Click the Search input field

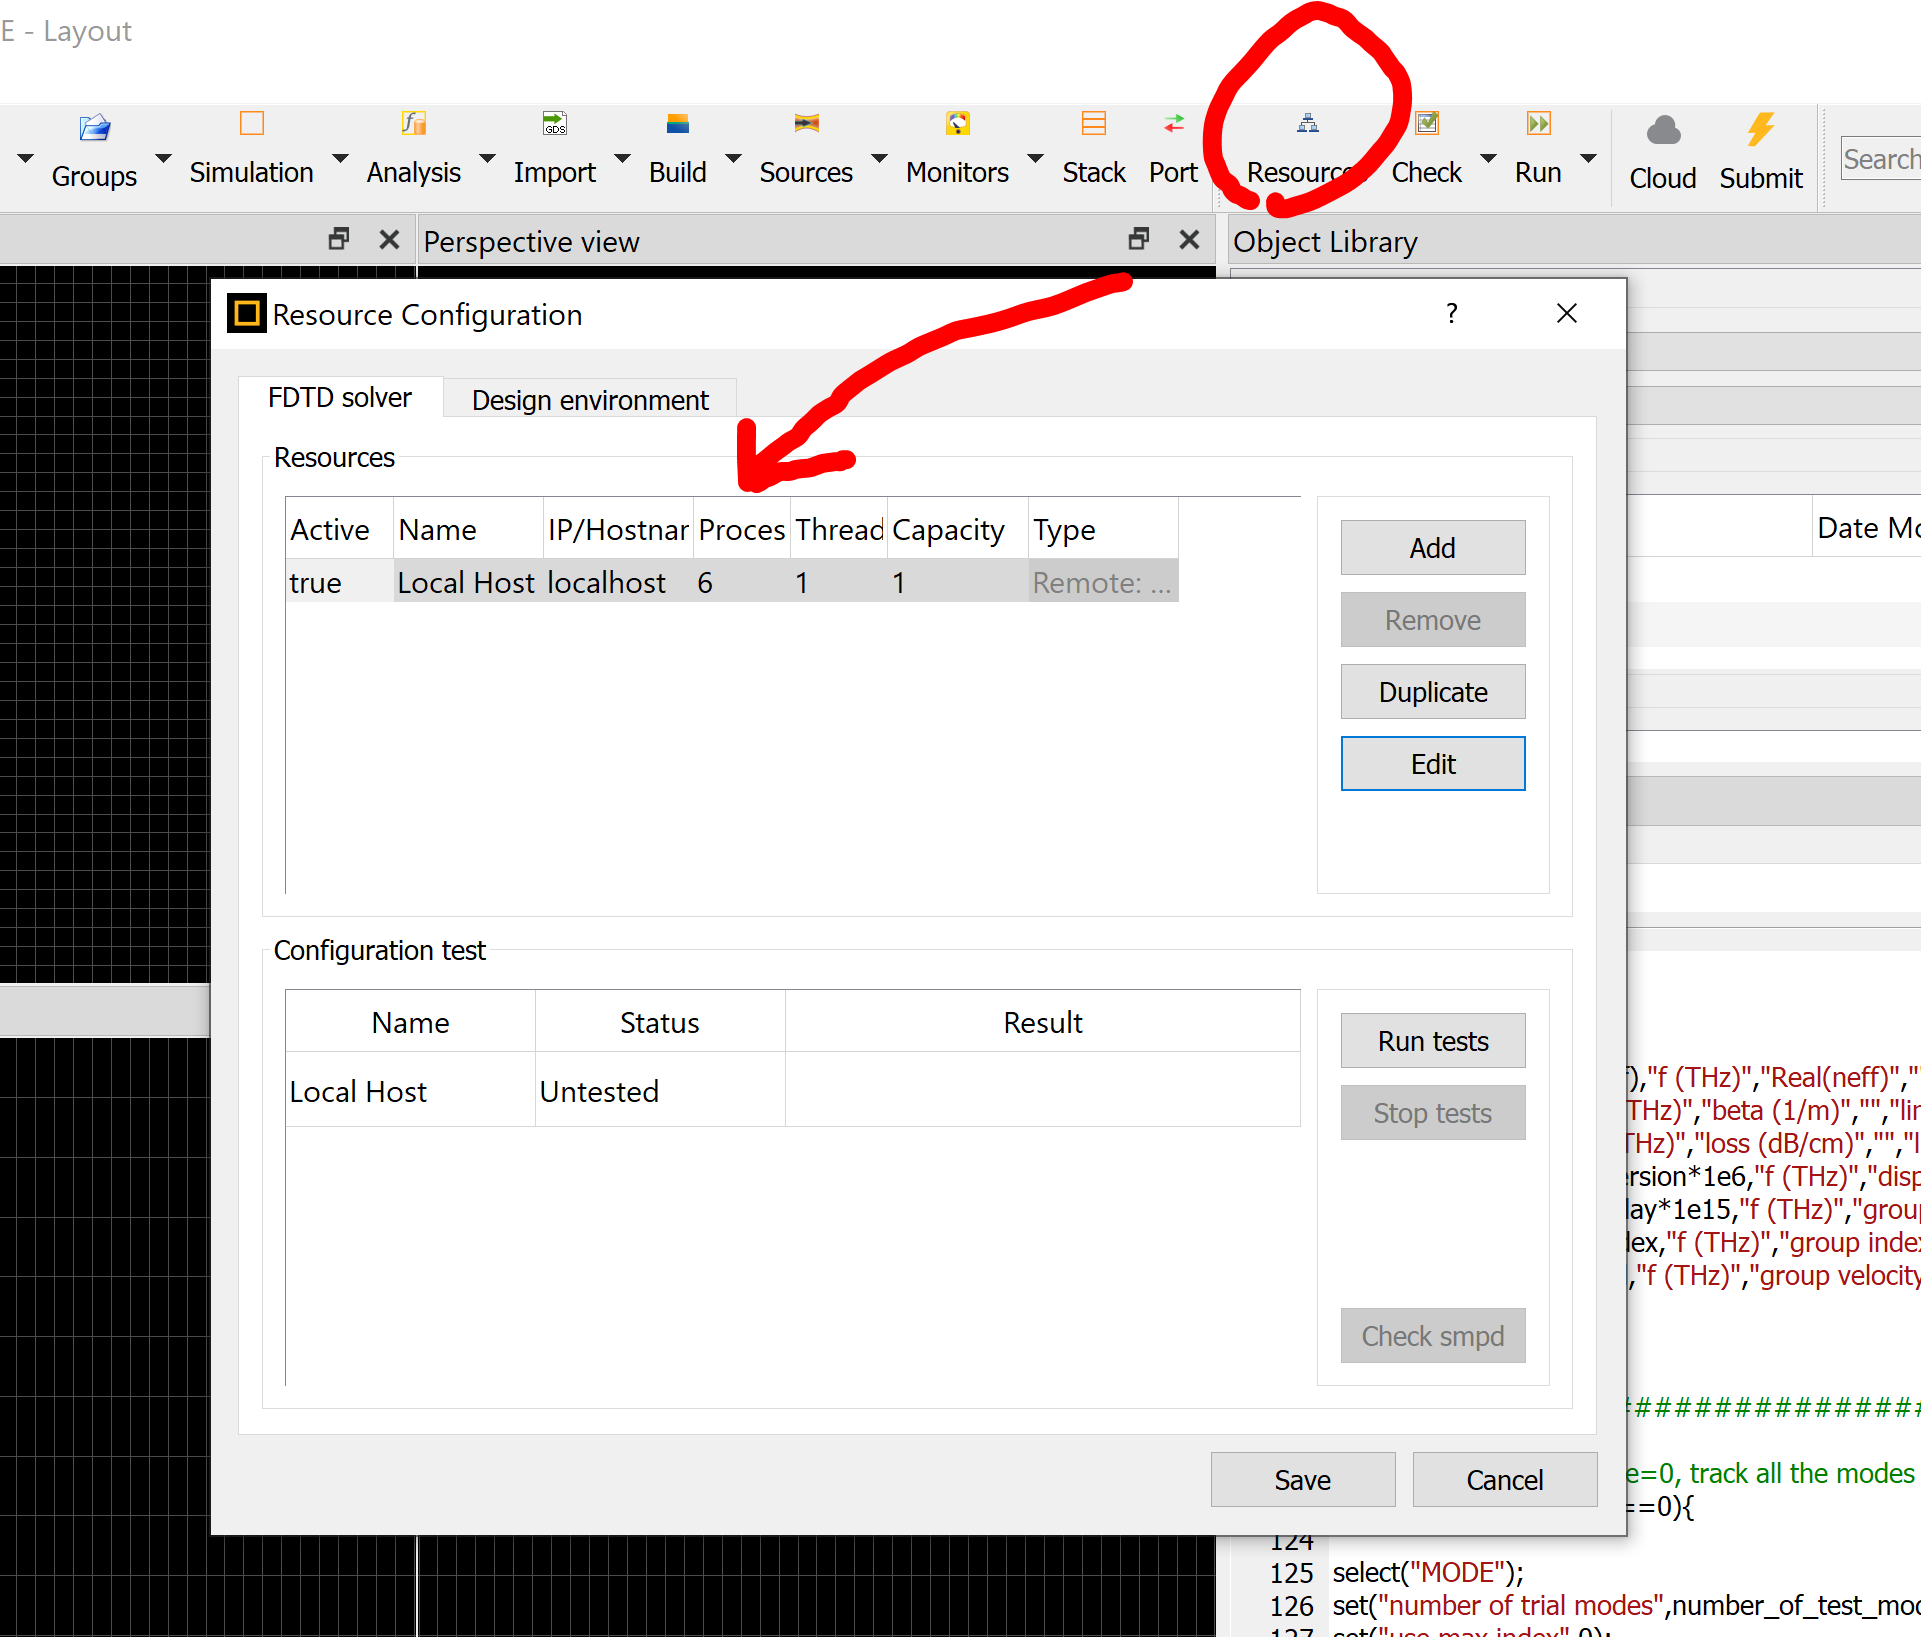(1880, 160)
